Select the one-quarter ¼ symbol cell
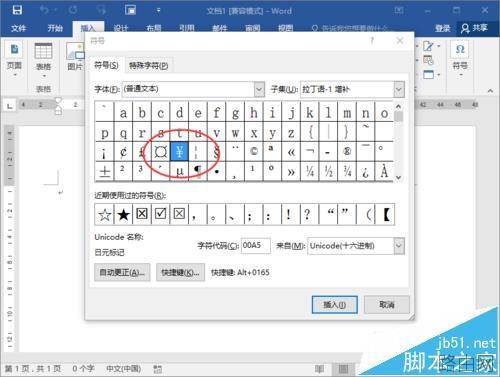500x377 pixels. (x=310, y=172)
